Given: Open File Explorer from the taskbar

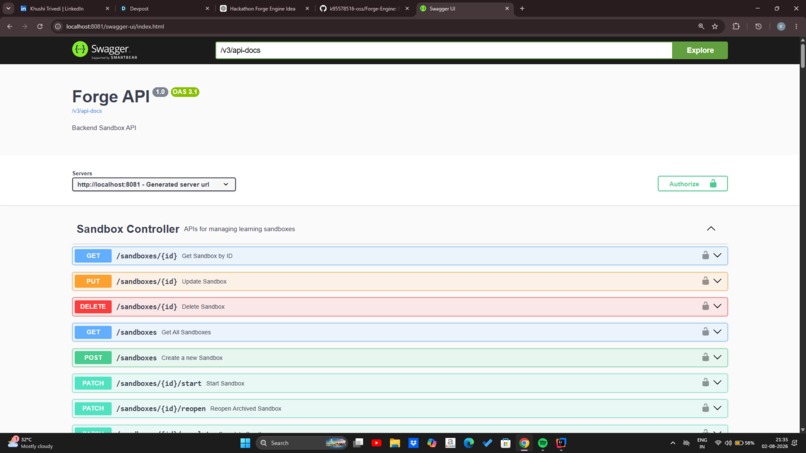Looking at the screenshot, I should (395, 443).
